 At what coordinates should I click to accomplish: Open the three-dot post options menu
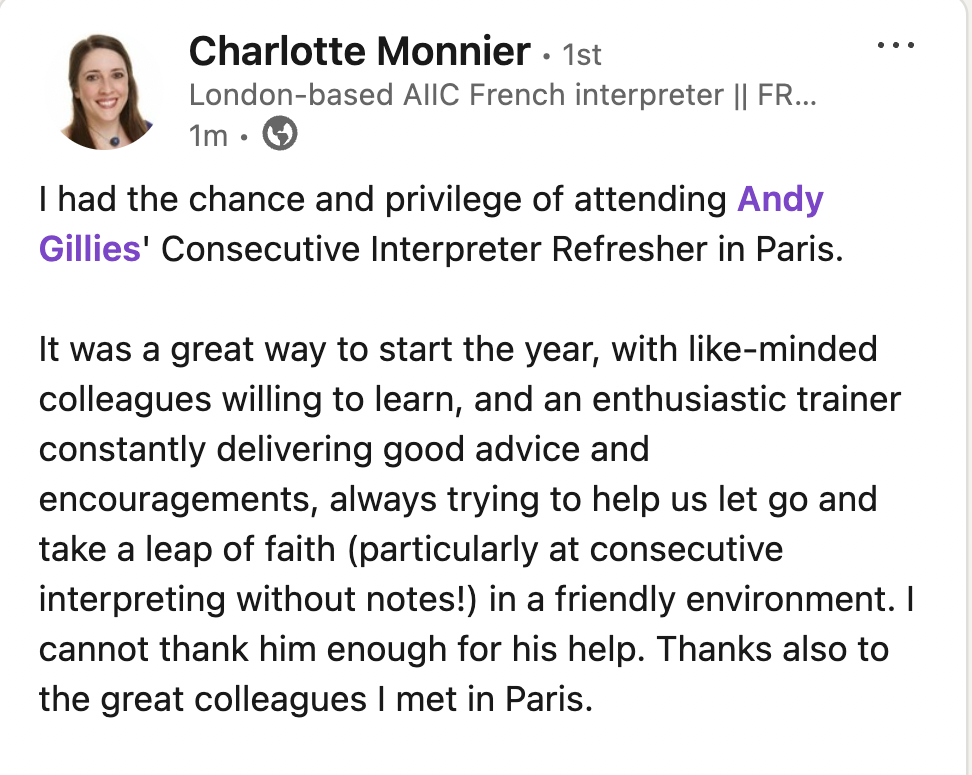tap(894, 47)
